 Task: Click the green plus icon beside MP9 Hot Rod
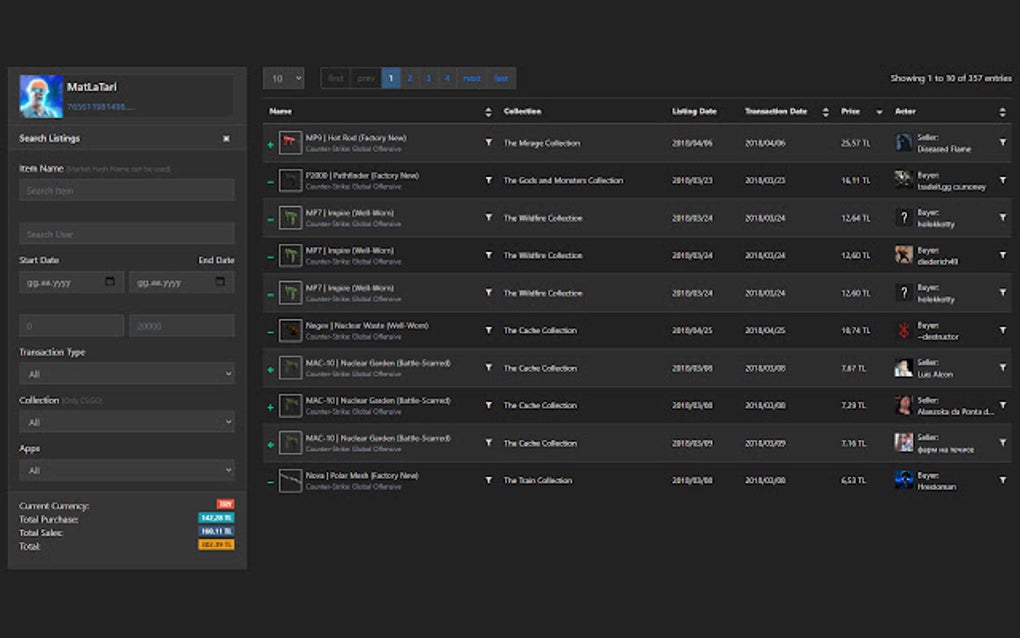(271, 142)
